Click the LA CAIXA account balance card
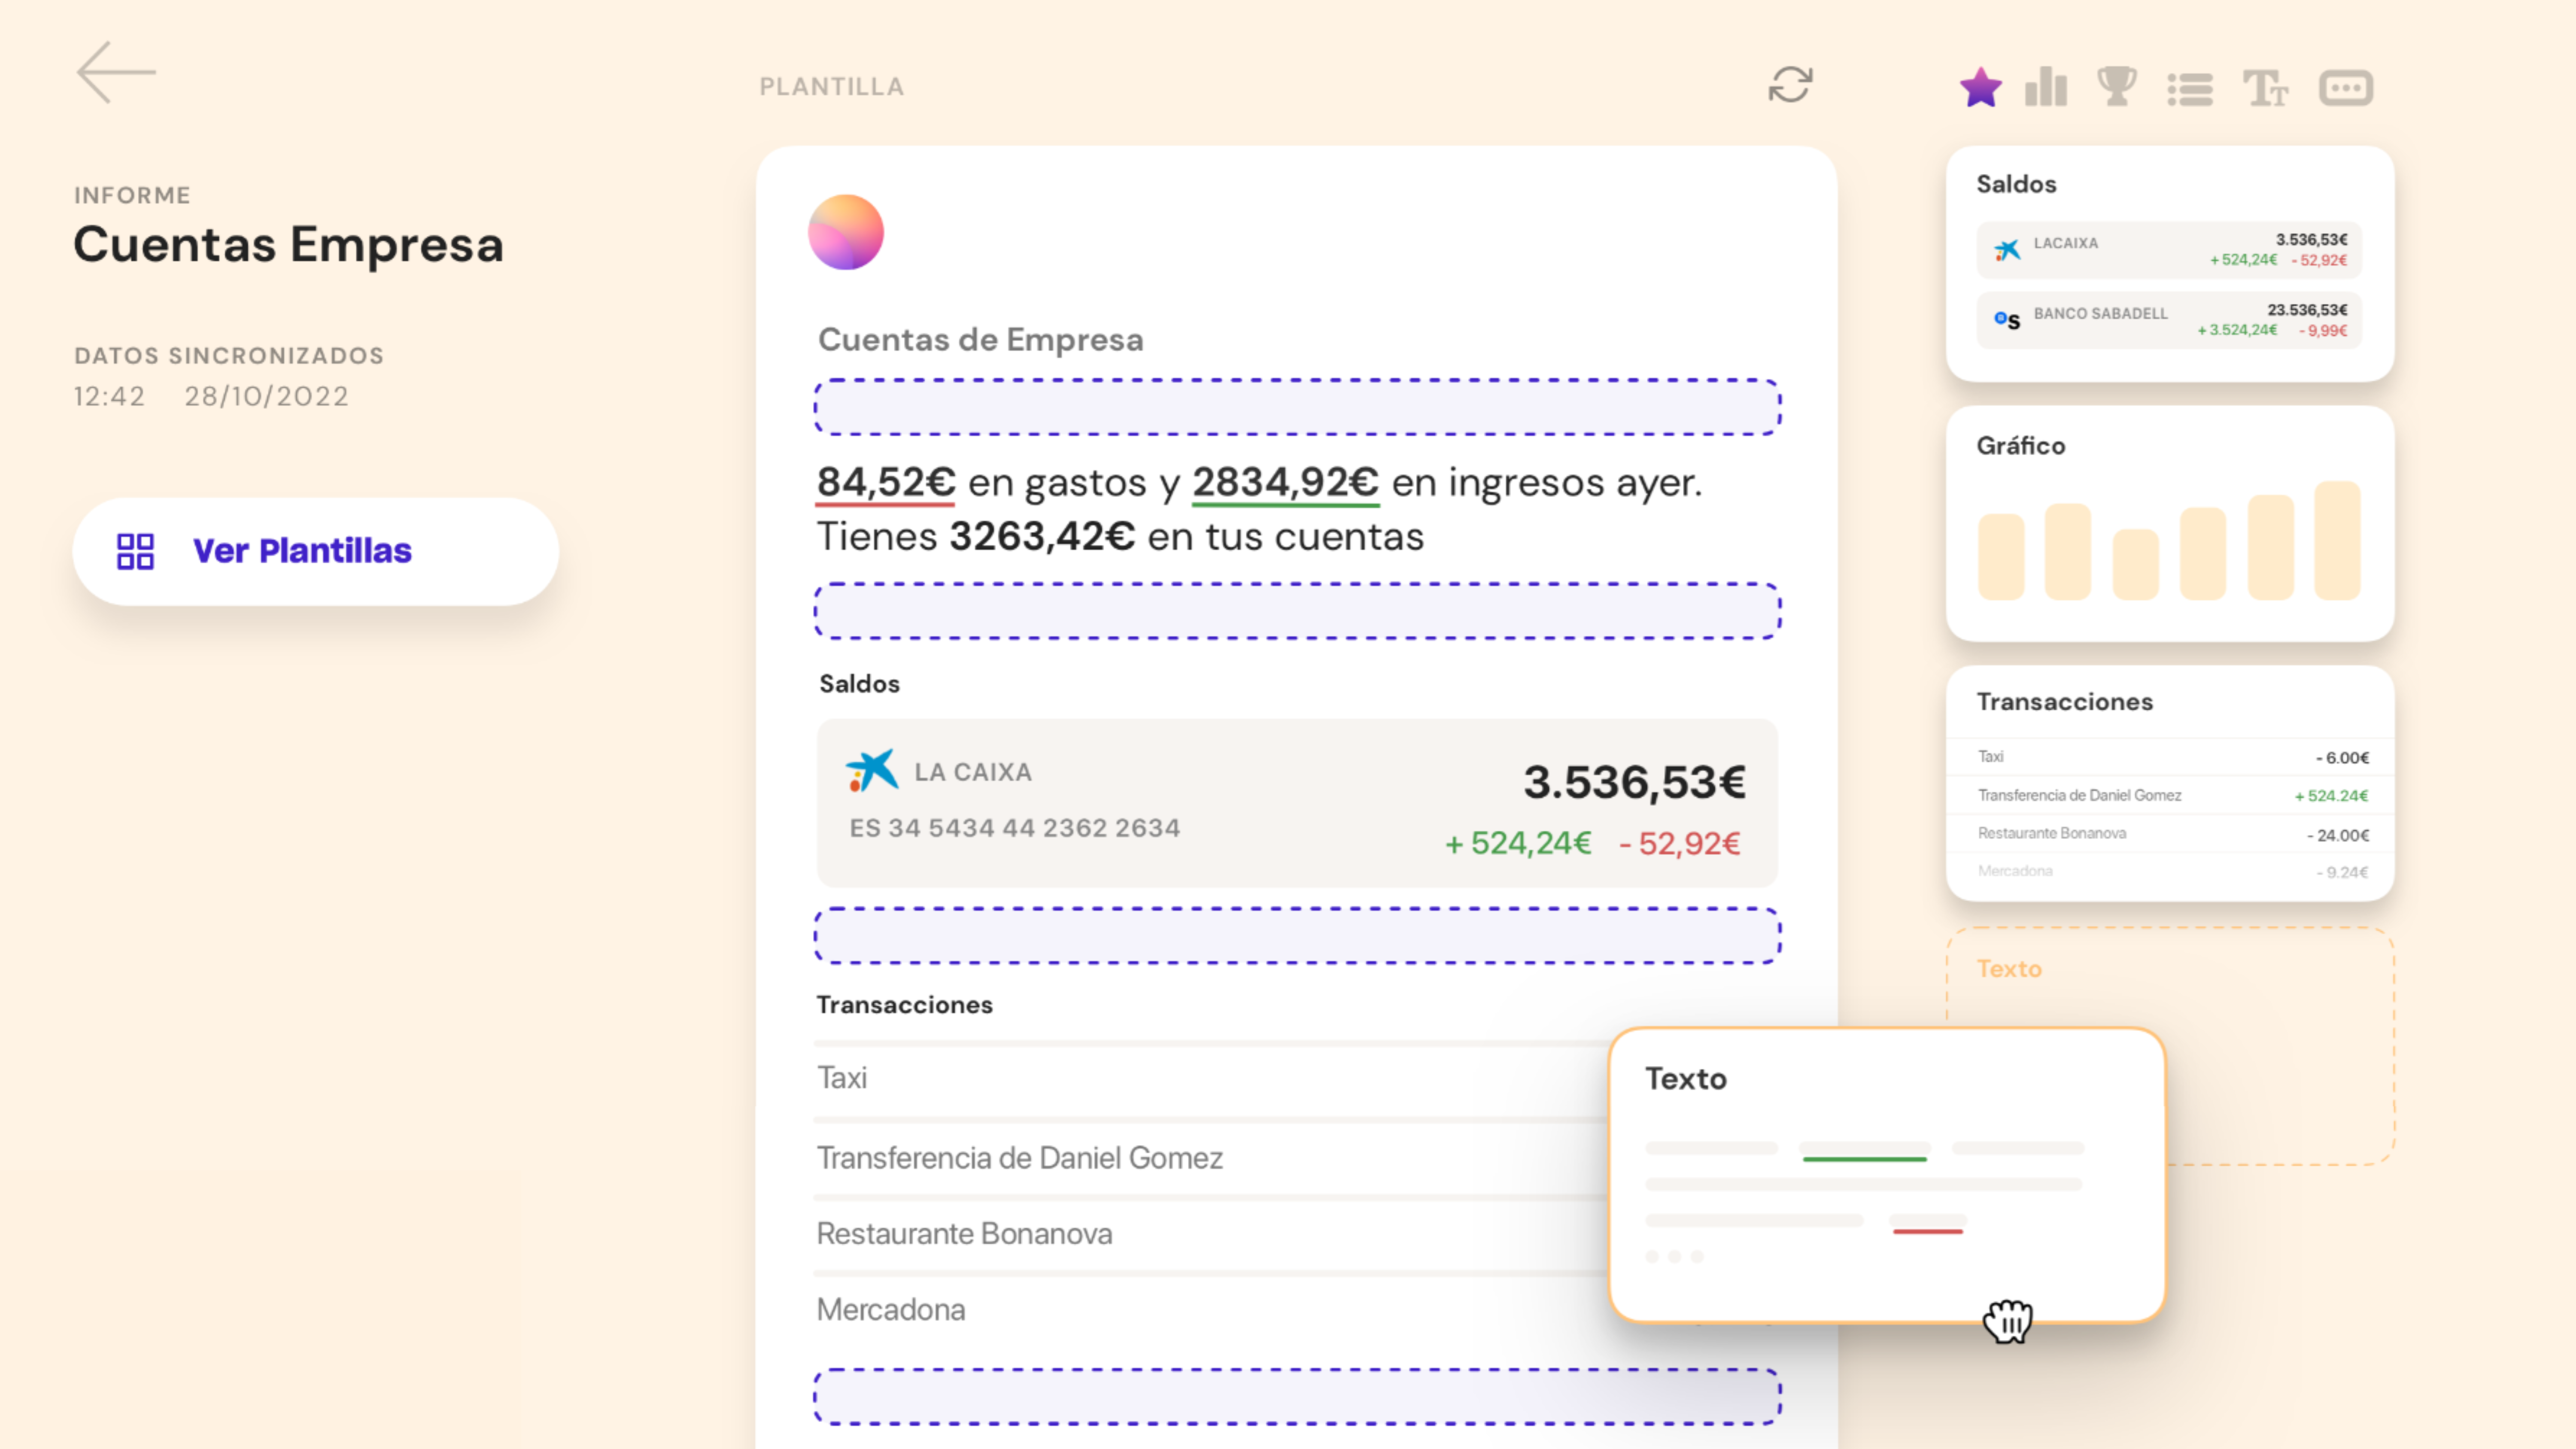 pyautogui.click(x=1297, y=803)
